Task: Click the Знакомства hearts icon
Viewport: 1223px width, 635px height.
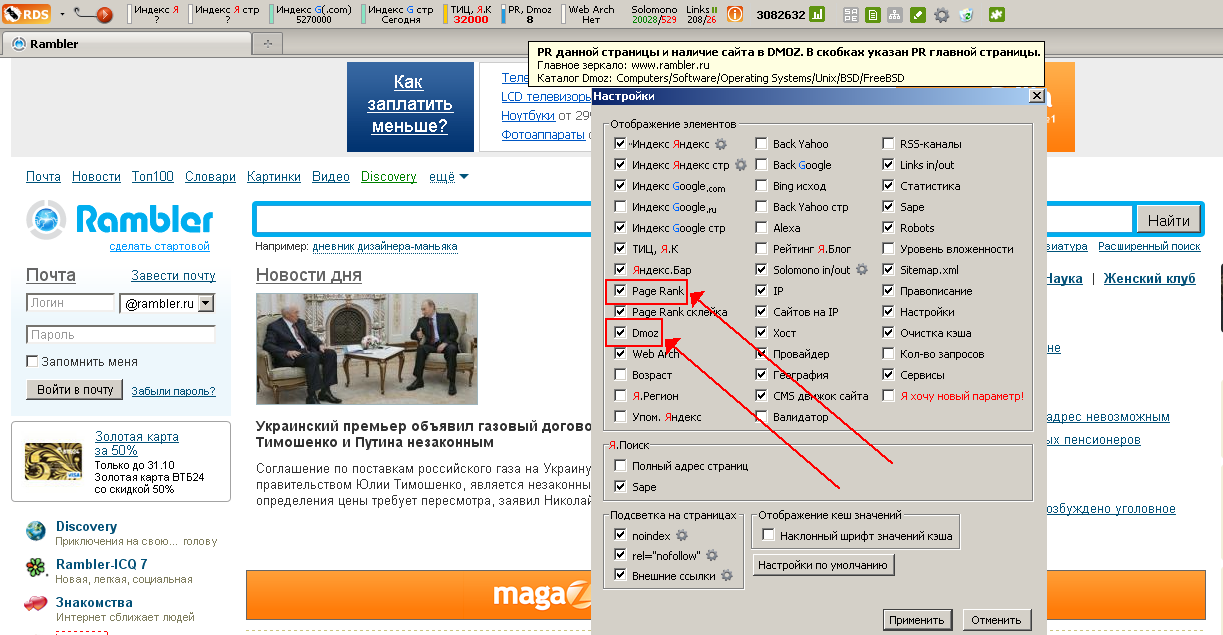Action: (36, 605)
